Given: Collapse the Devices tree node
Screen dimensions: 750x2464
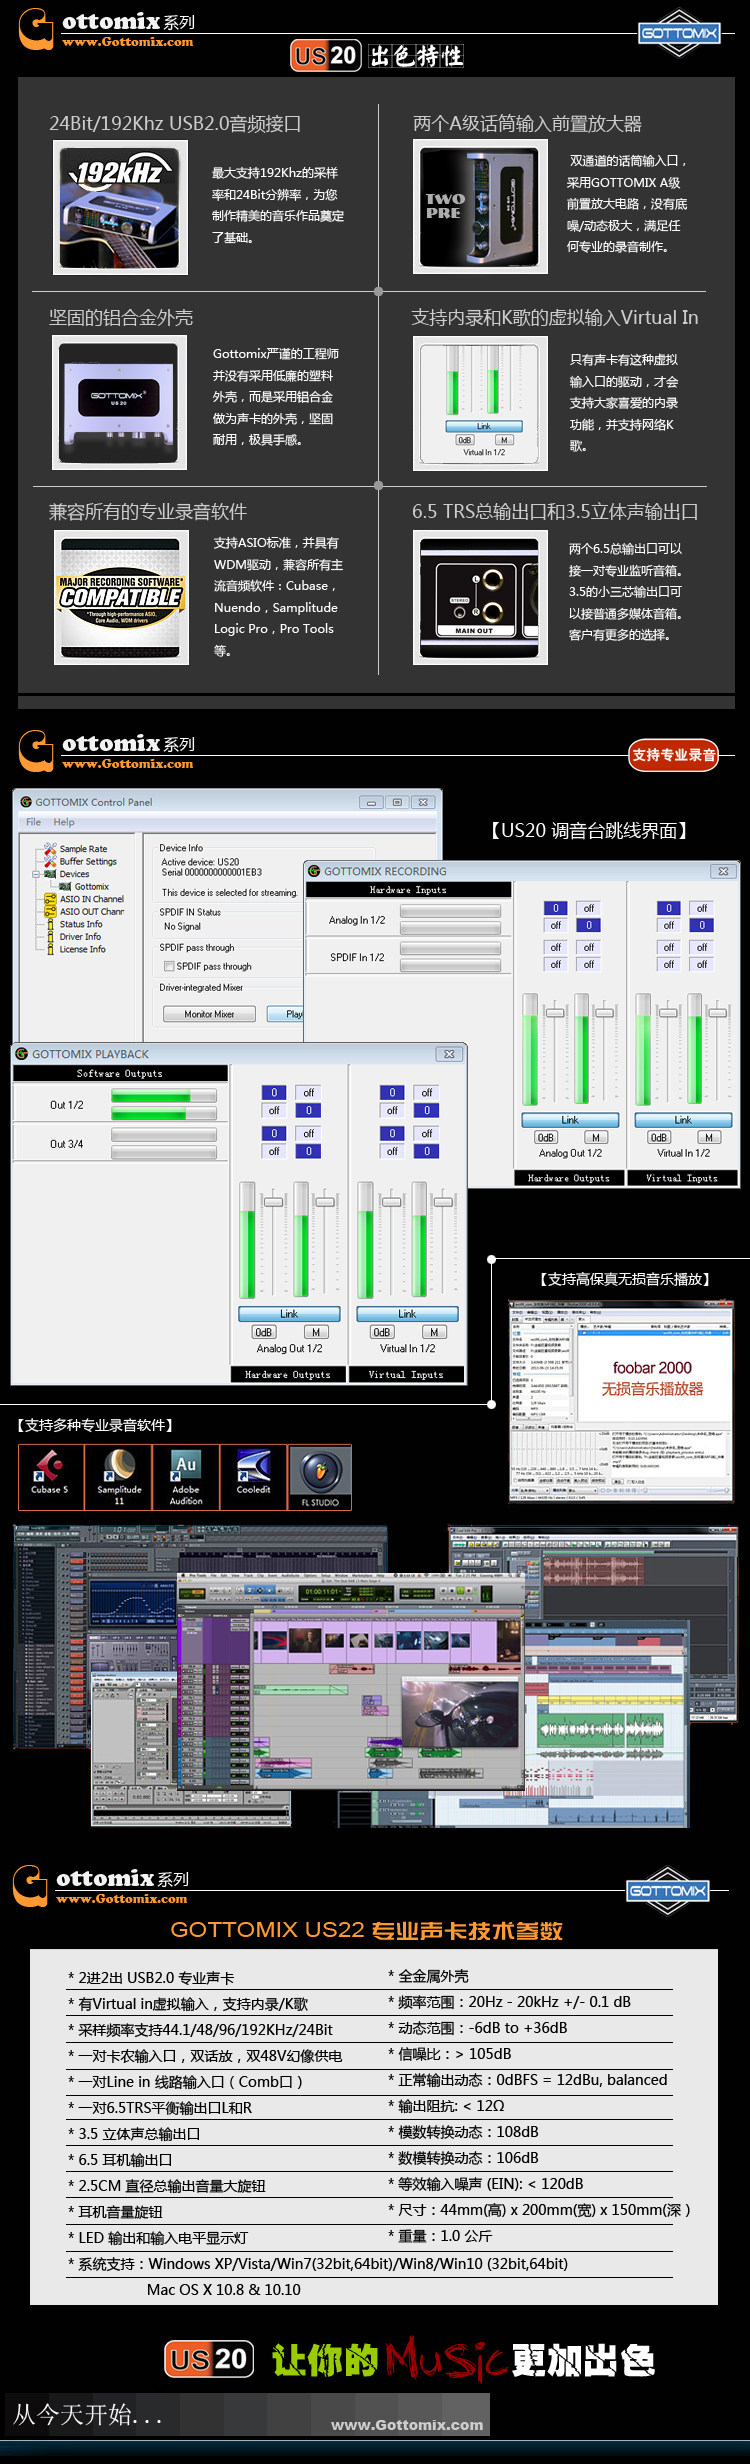Looking at the screenshot, I should click(36, 874).
